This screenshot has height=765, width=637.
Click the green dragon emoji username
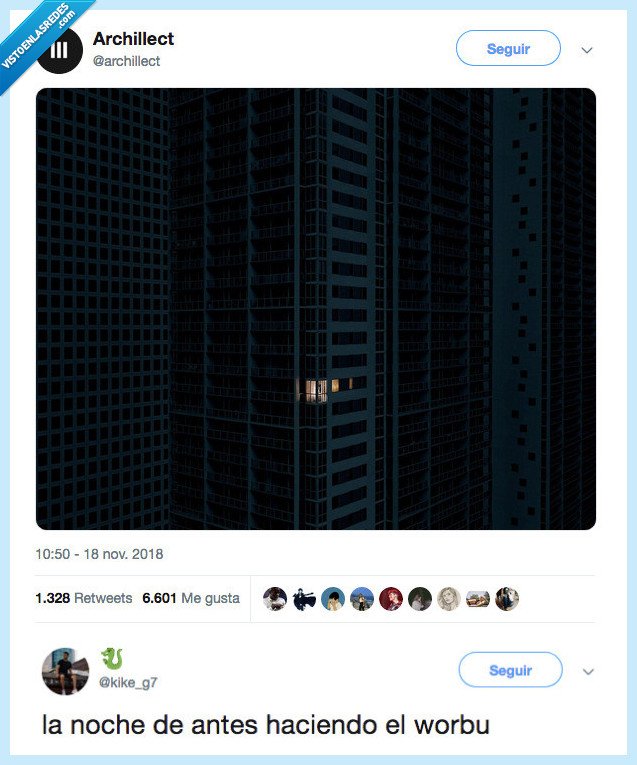112,659
